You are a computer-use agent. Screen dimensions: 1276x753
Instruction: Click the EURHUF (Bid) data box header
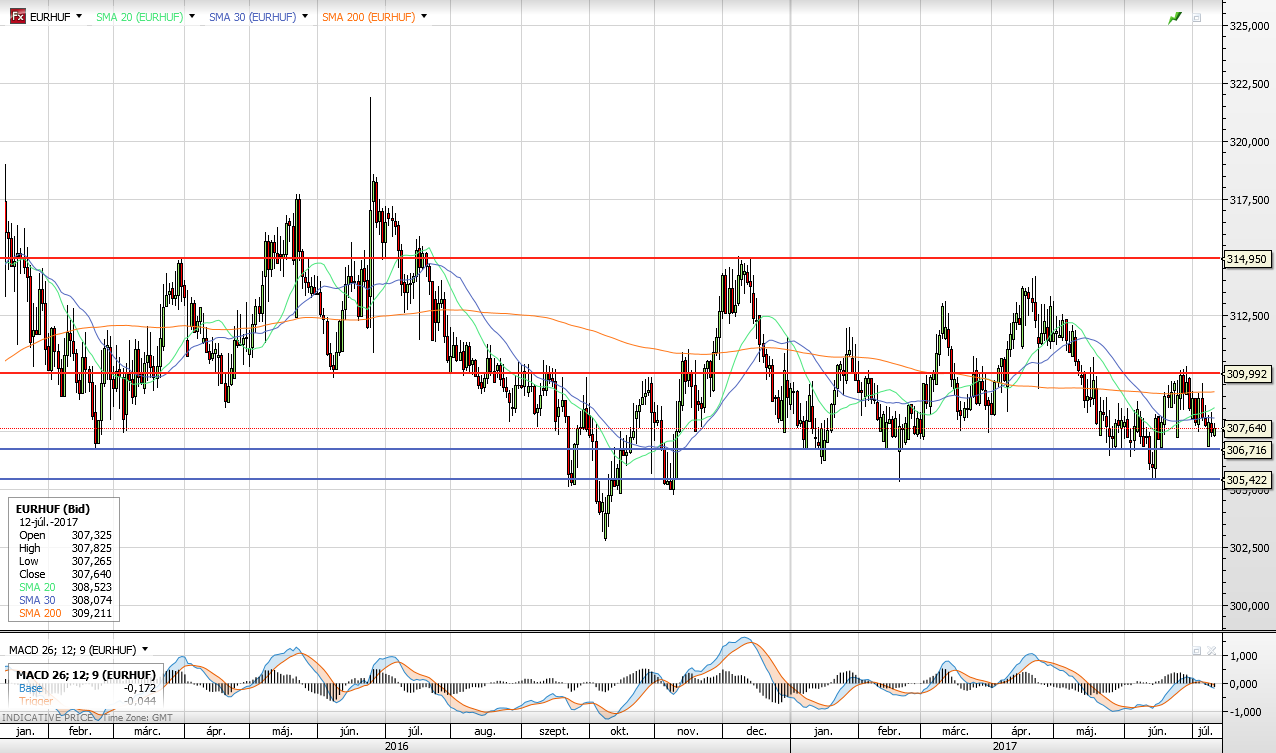(x=54, y=509)
